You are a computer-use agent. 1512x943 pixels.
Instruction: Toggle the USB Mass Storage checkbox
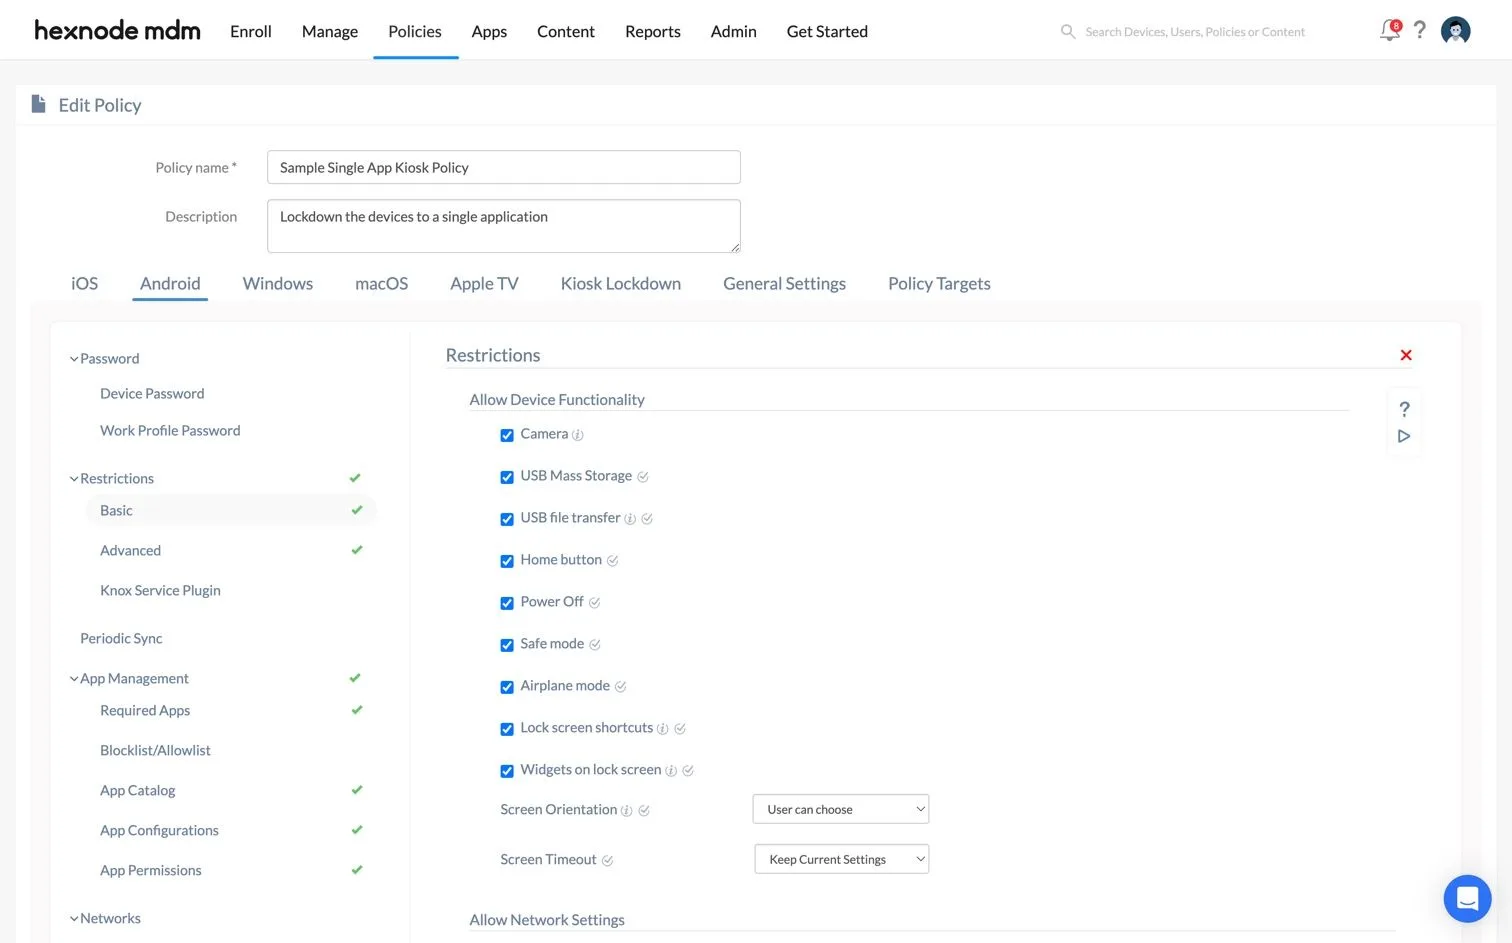[507, 477]
